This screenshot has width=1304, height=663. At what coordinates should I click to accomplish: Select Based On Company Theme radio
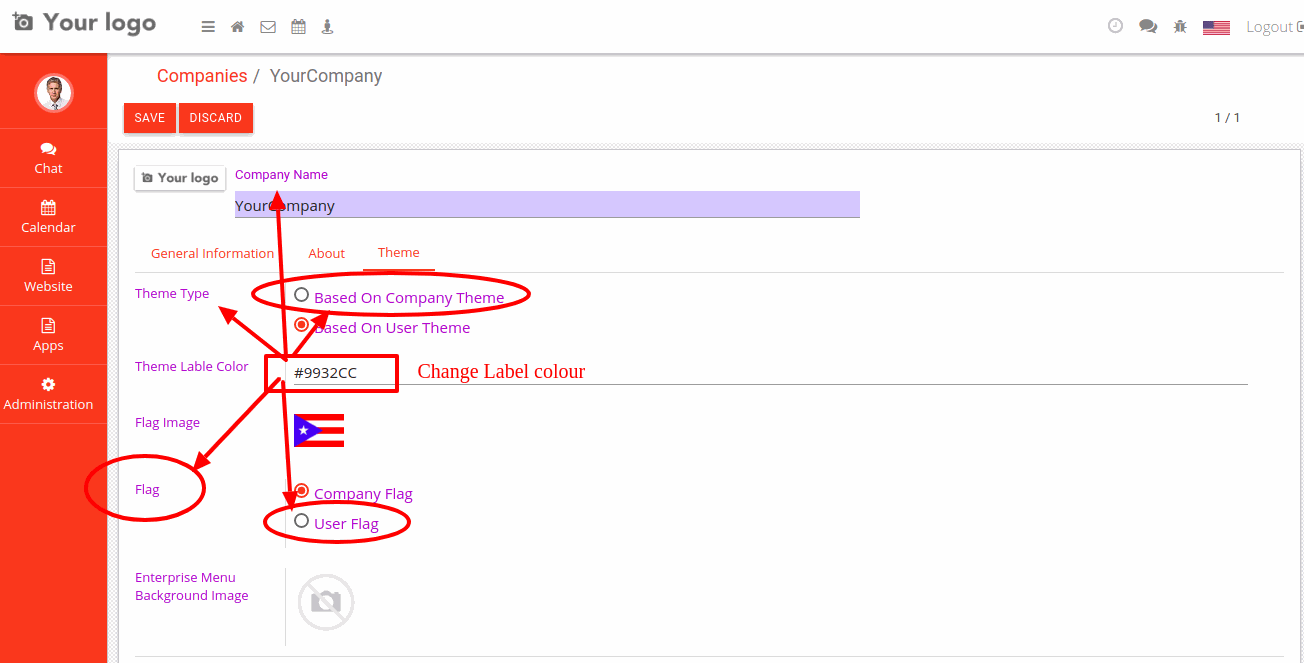click(302, 295)
